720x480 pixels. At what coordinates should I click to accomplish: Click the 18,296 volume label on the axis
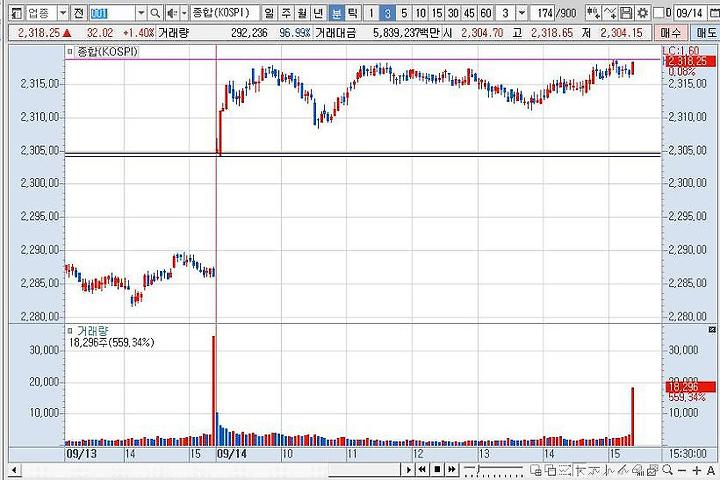690,387
